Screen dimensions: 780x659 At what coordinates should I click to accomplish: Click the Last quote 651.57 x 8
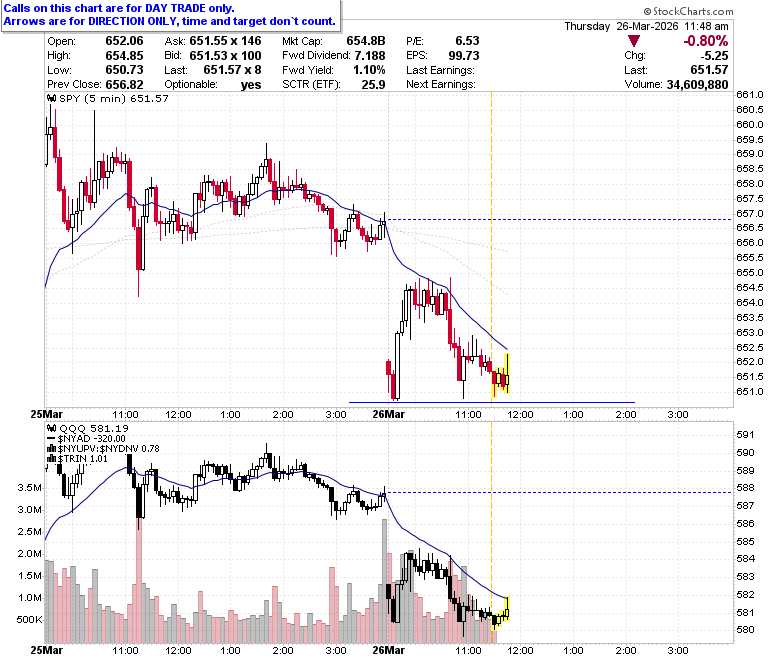[x=232, y=70]
